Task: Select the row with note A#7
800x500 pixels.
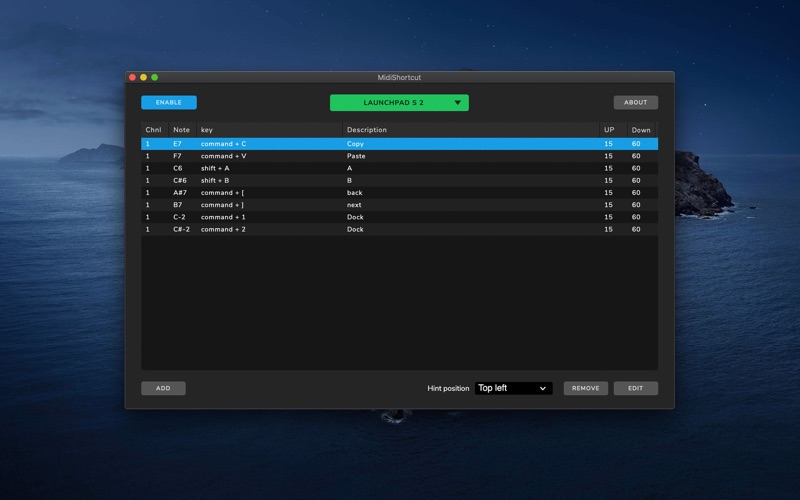Action: pyautogui.click(x=399, y=193)
